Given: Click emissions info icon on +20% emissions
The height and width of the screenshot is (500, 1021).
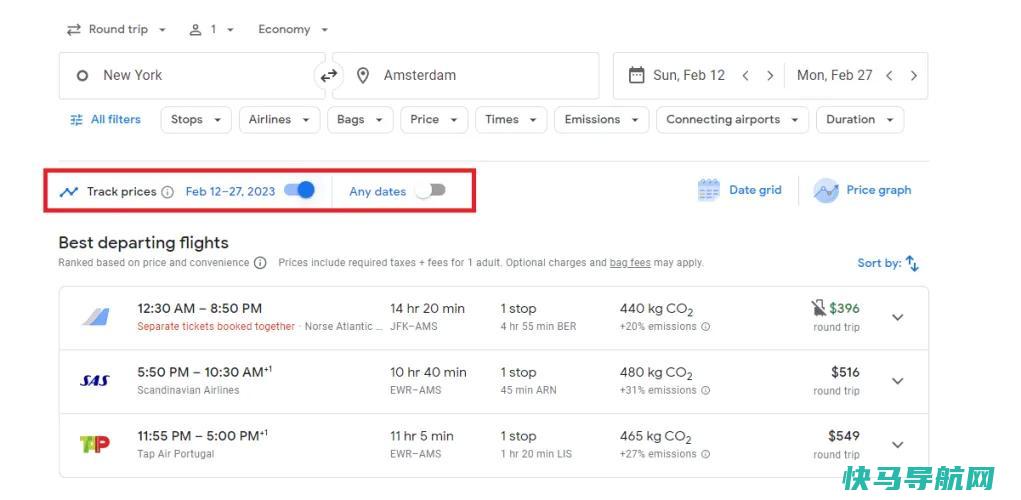Looking at the screenshot, I should (x=706, y=327).
